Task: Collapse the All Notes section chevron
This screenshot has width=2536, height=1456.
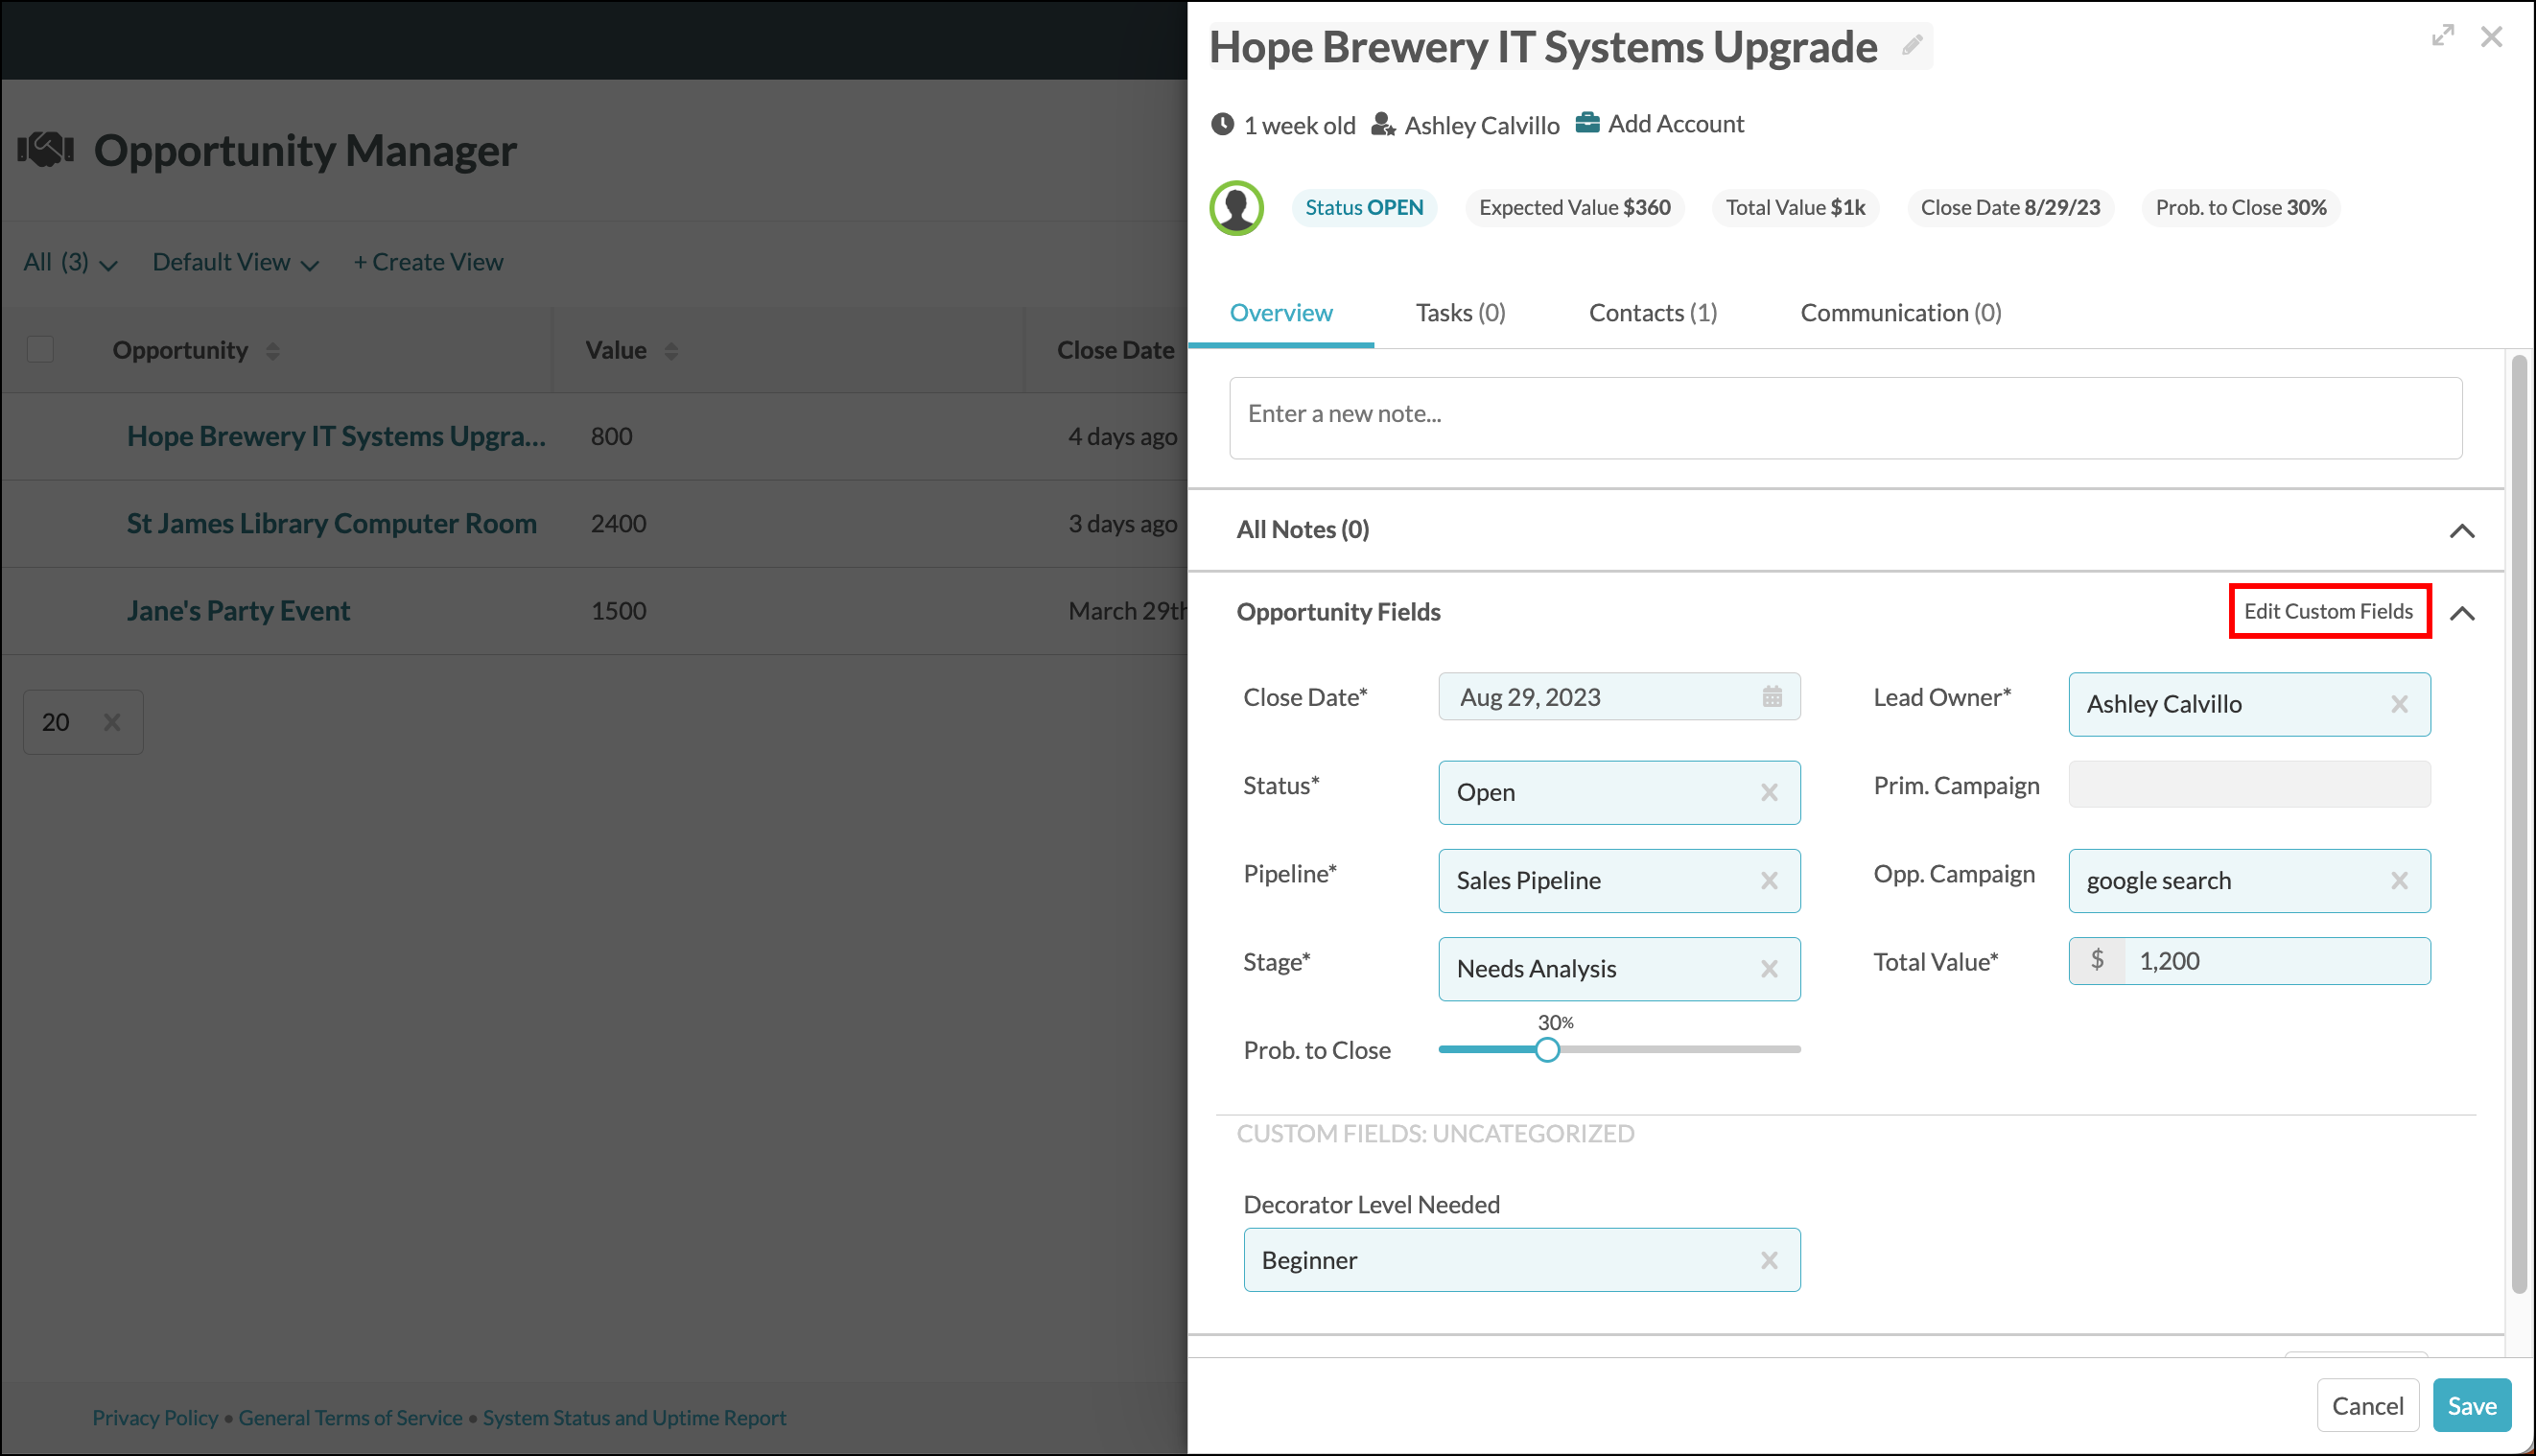Action: [x=2462, y=531]
